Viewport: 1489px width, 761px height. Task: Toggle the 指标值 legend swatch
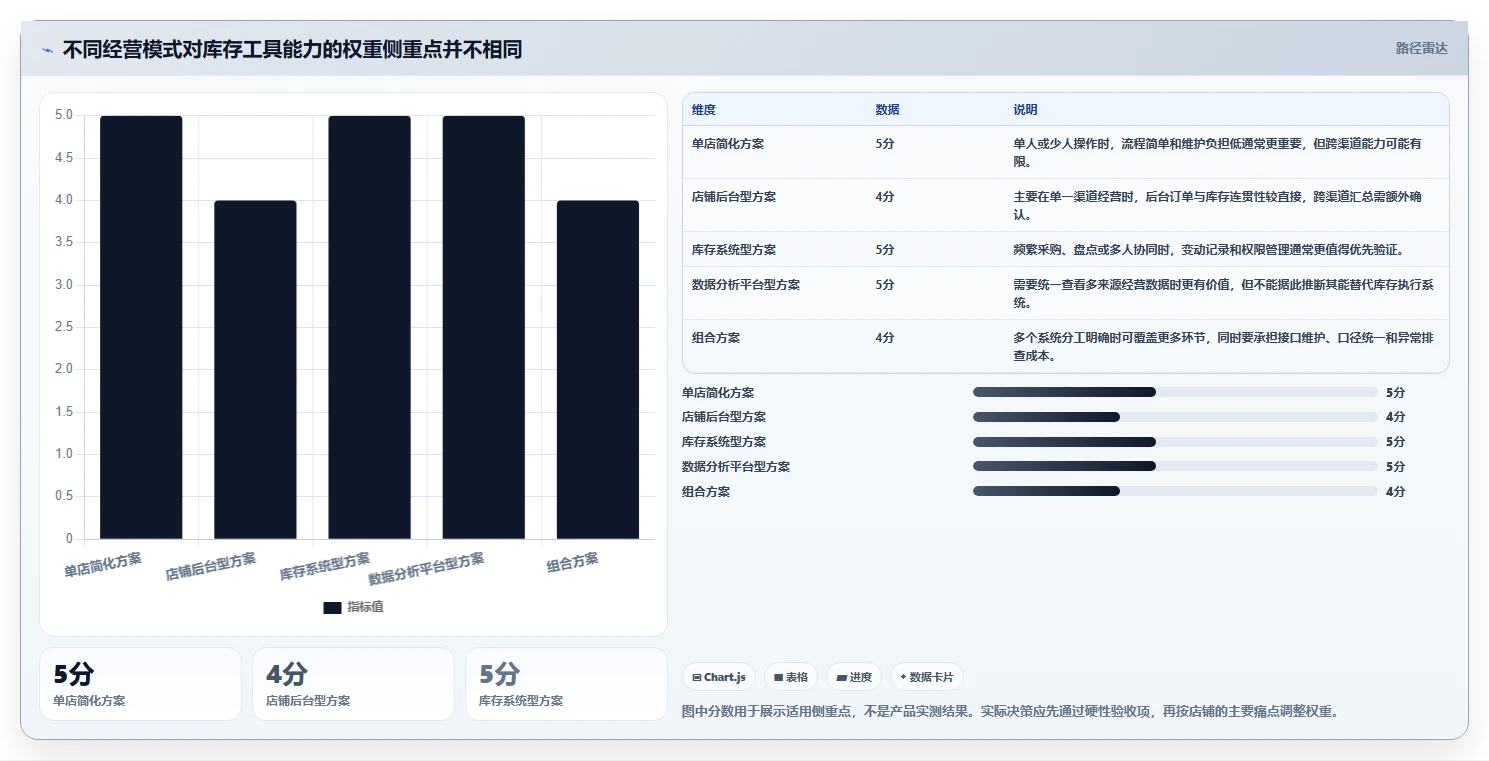tap(332, 608)
